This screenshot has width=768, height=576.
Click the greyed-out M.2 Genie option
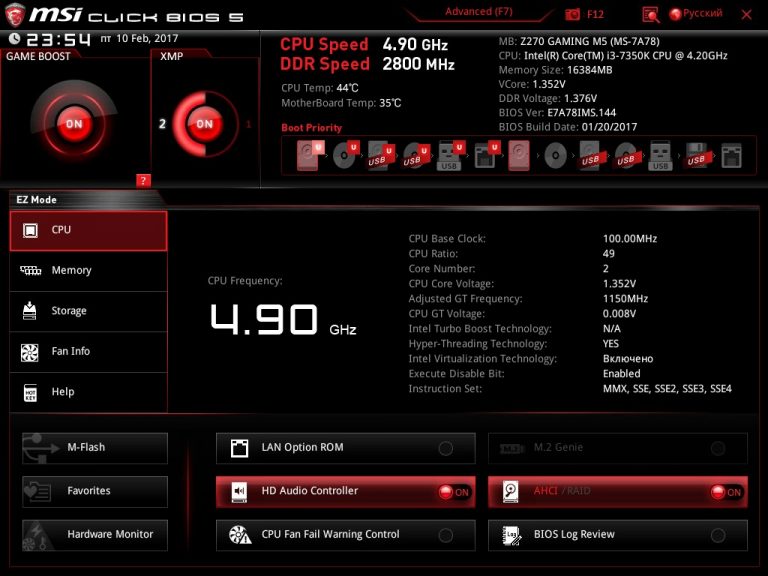618,448
